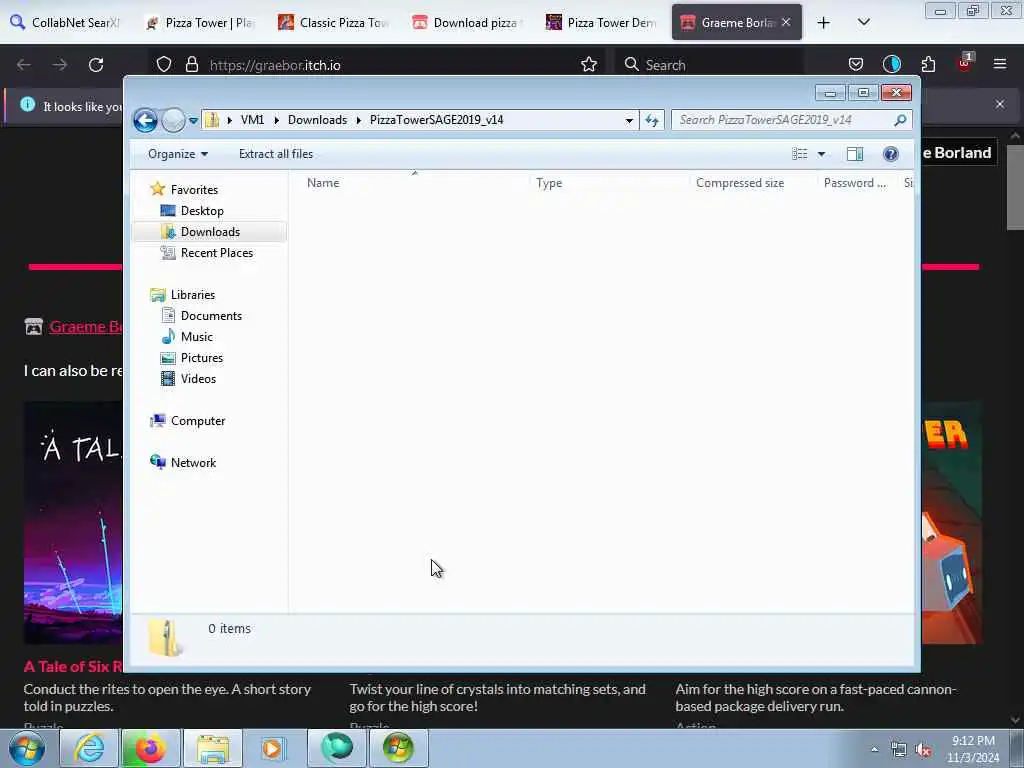Click Extract all files
Image resolution: width=1024 pixels, height=768 pixels.
(276, 154)
